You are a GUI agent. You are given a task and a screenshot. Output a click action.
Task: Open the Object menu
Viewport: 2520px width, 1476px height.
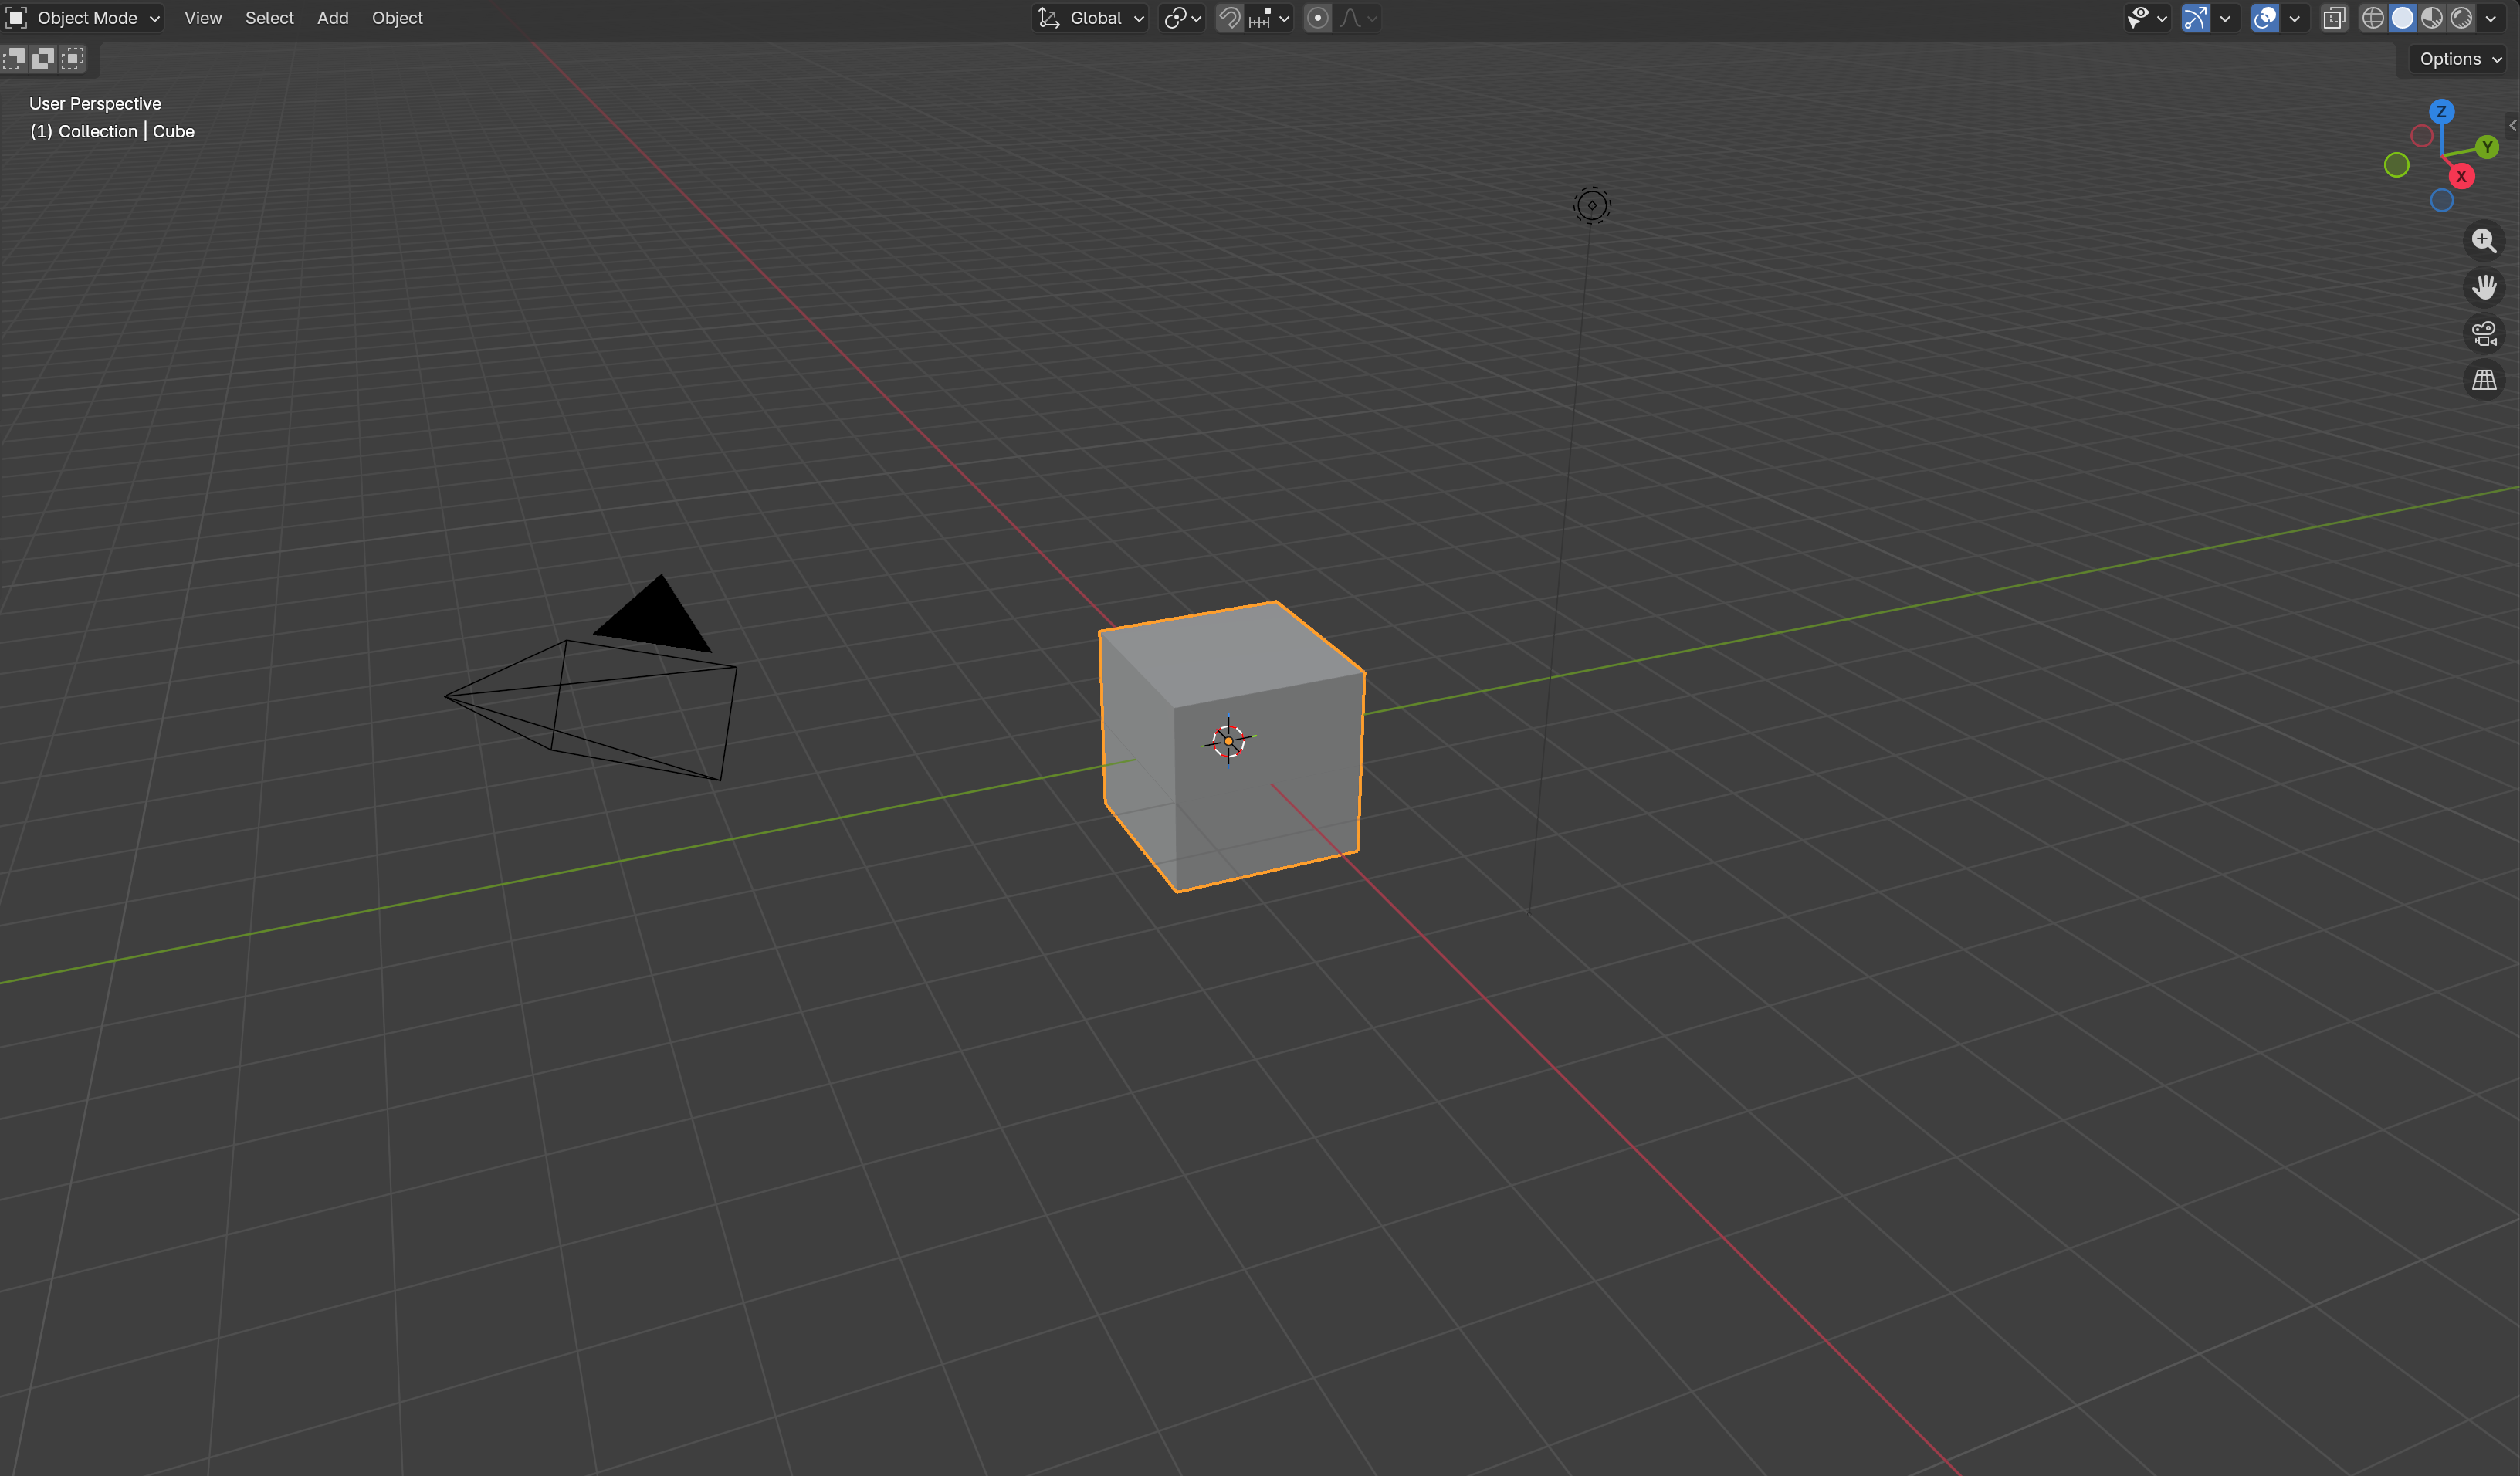pos(397,18)
